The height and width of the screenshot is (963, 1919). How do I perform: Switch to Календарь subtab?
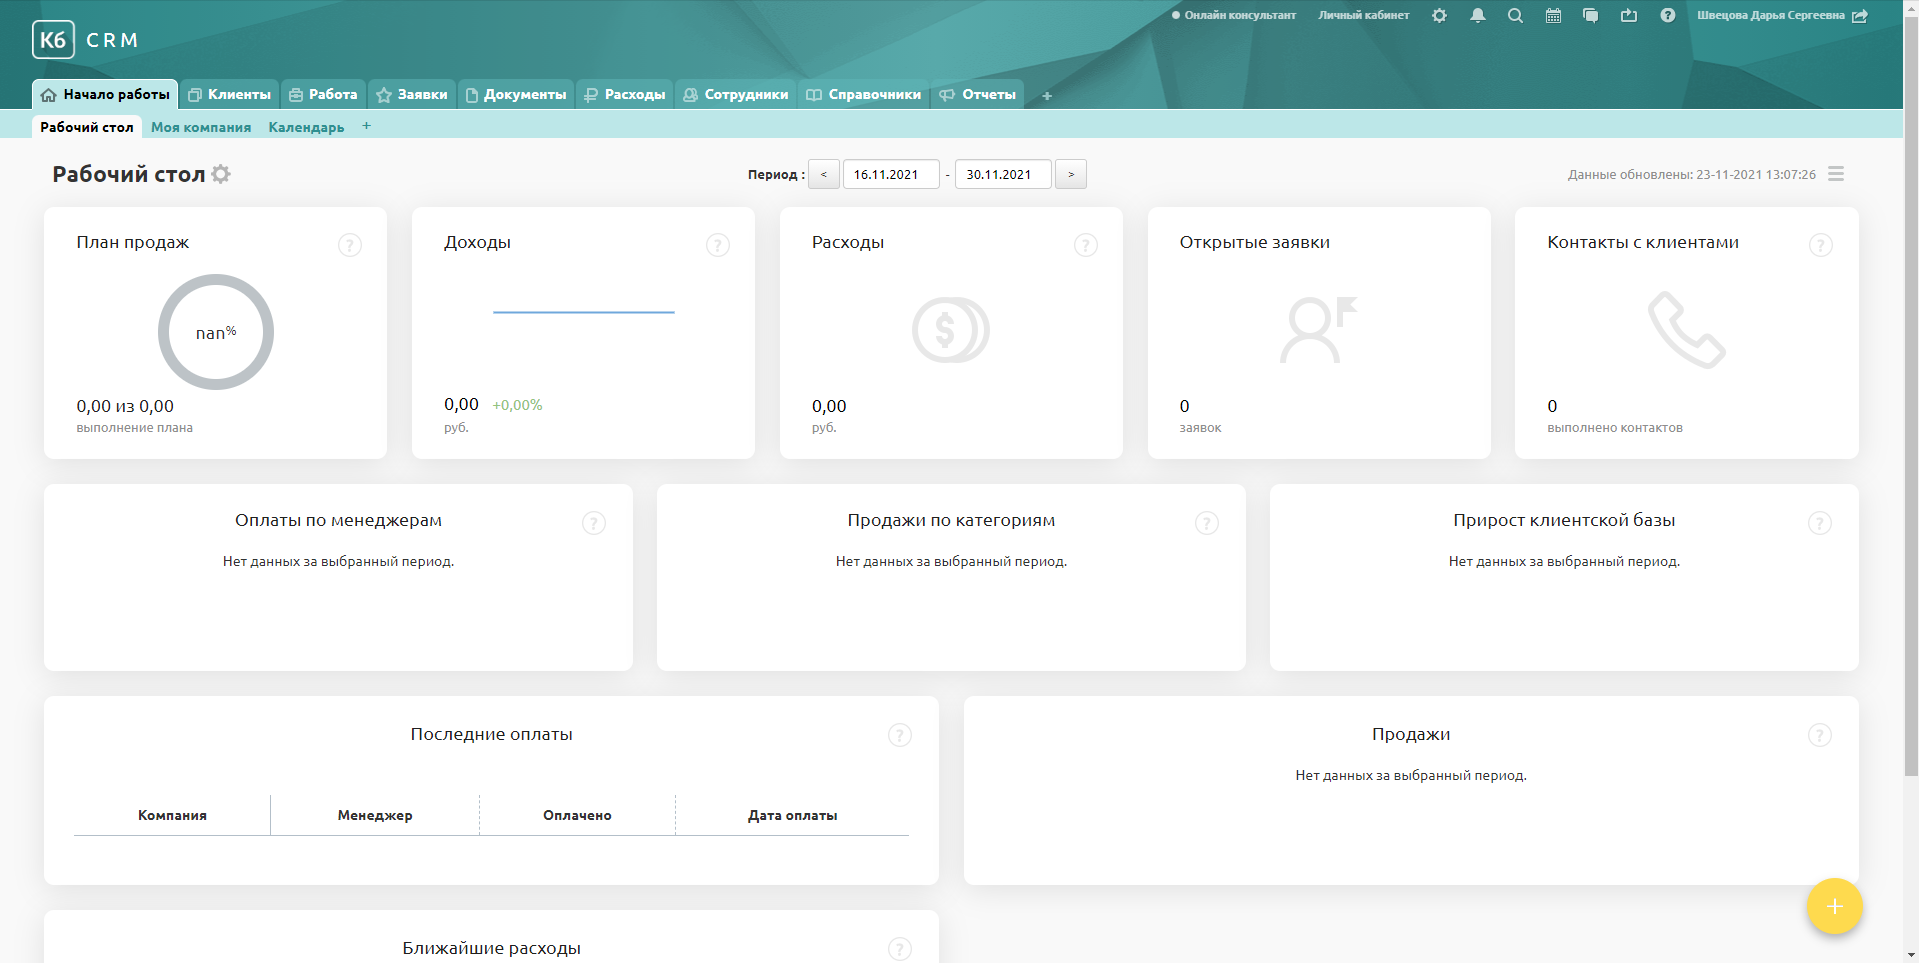coord(306,127)
